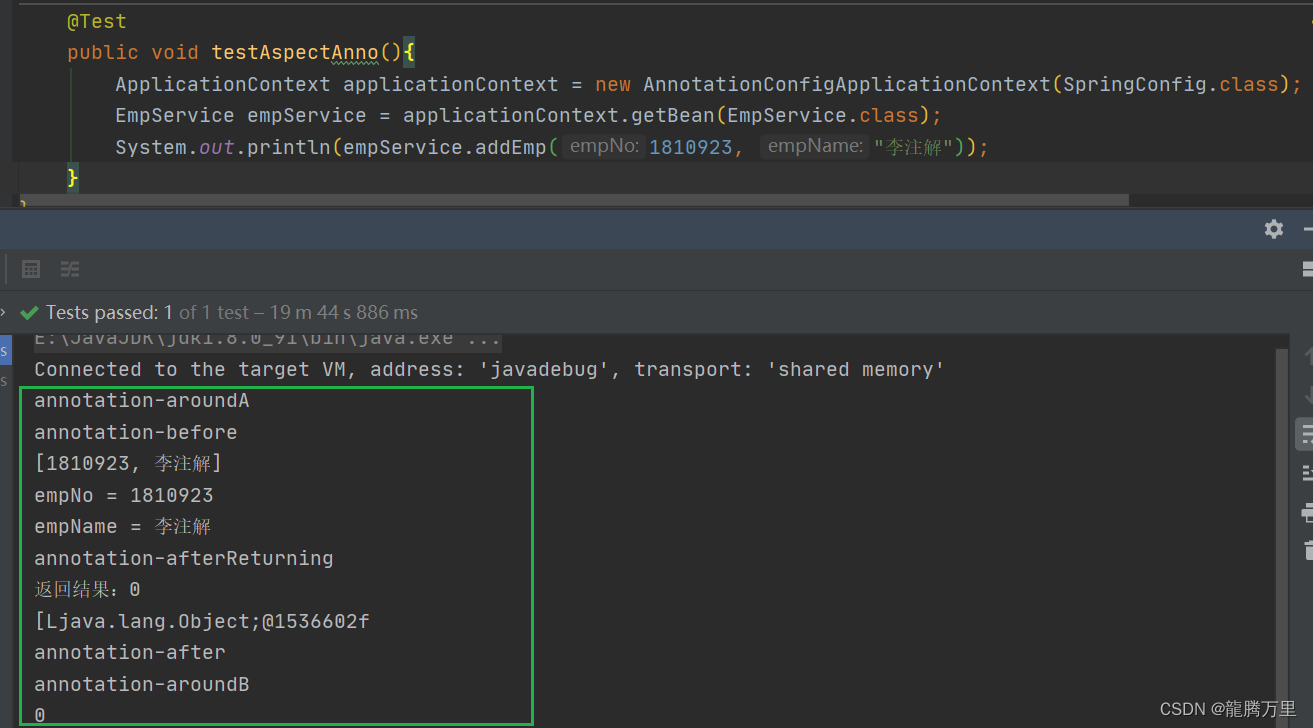Click the horizontal editor scrollbar
Viewport: 1313px width, 728px height.
(575, 200)
